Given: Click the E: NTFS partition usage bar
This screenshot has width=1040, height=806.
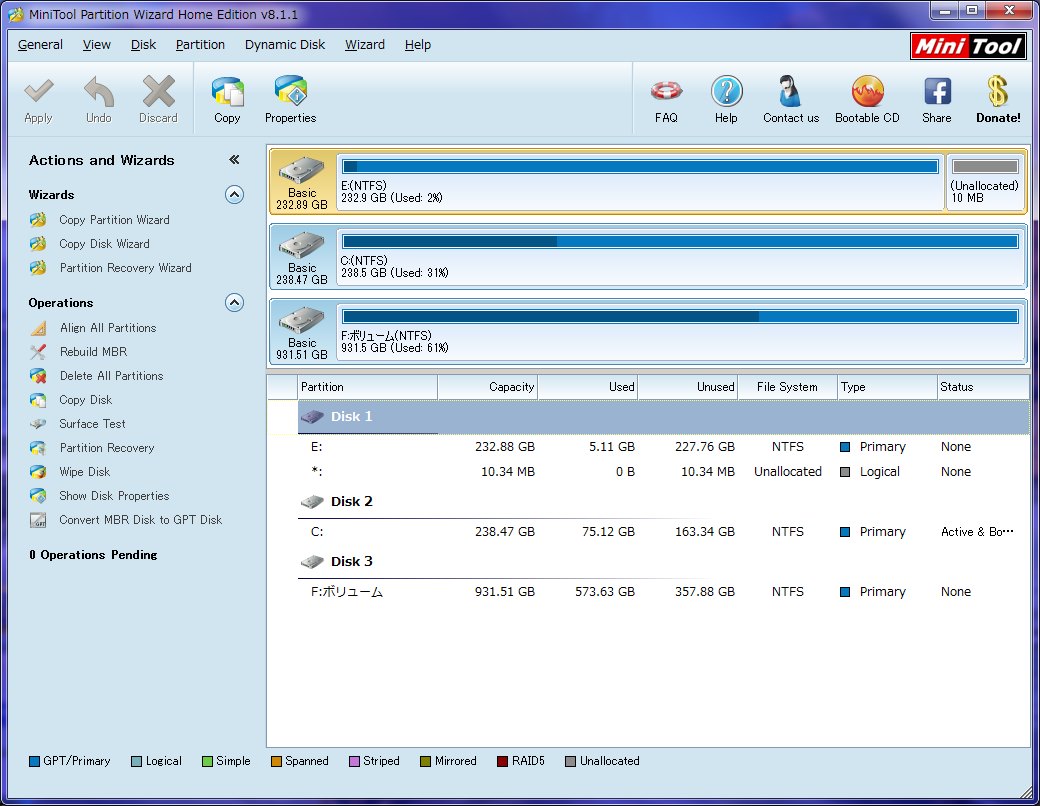Looking at the screenshot, I should click(x=640, y=166).
